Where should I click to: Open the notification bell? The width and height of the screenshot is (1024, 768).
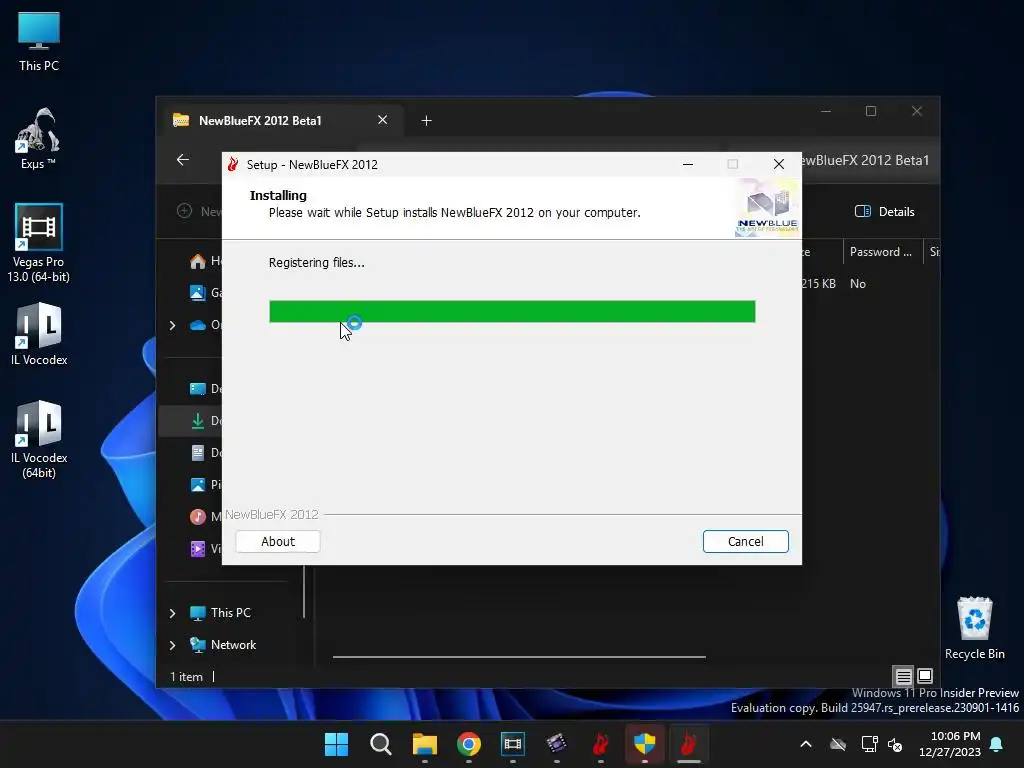(997, 744)
